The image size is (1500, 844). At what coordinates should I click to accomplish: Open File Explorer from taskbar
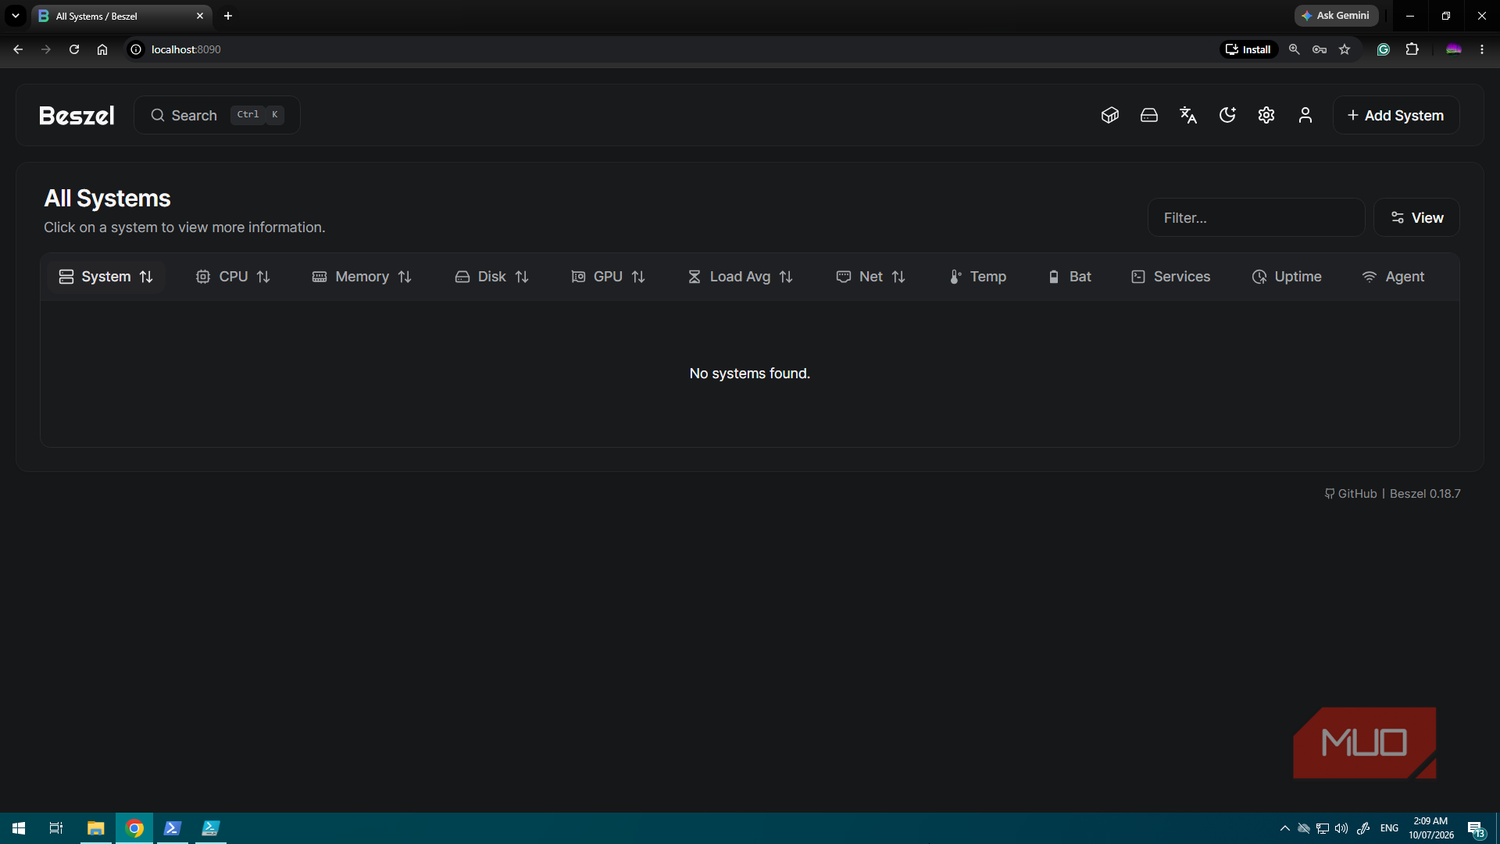point(96,828)
